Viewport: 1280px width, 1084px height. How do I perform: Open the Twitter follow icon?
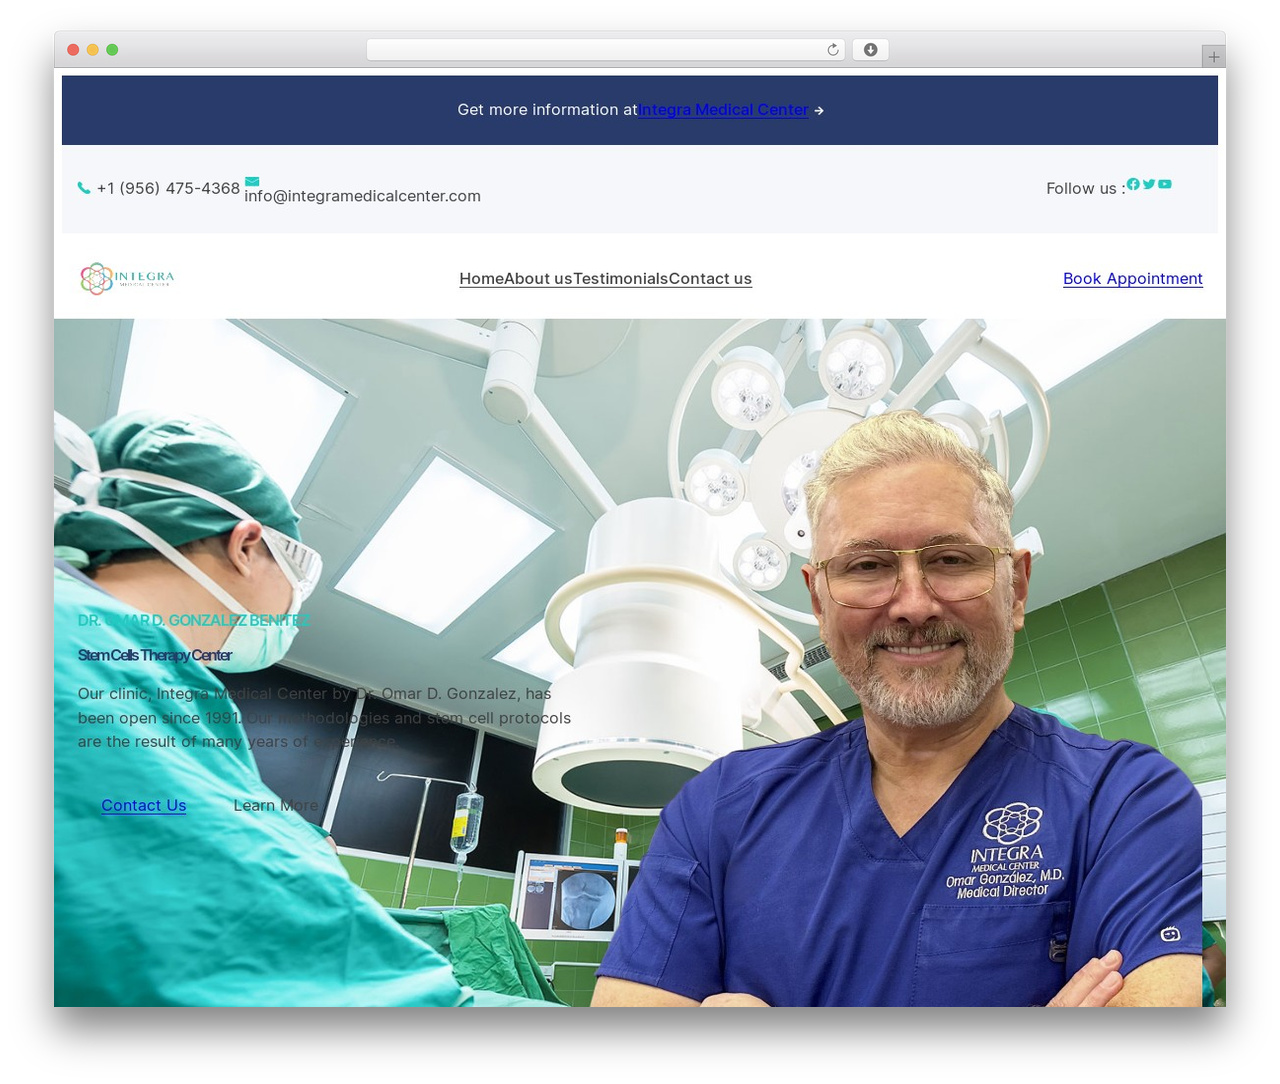click(x=1149, y=184)
